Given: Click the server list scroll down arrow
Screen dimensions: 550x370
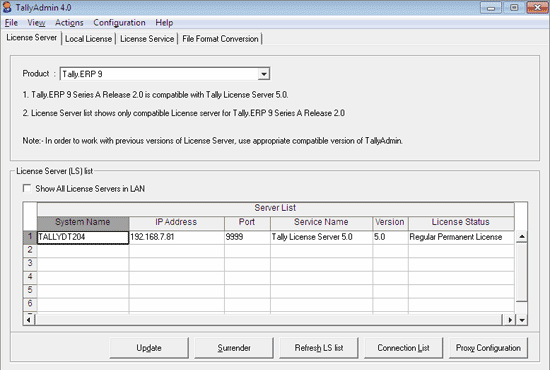Looking at the screenshot, I should [x=522, y=319].
